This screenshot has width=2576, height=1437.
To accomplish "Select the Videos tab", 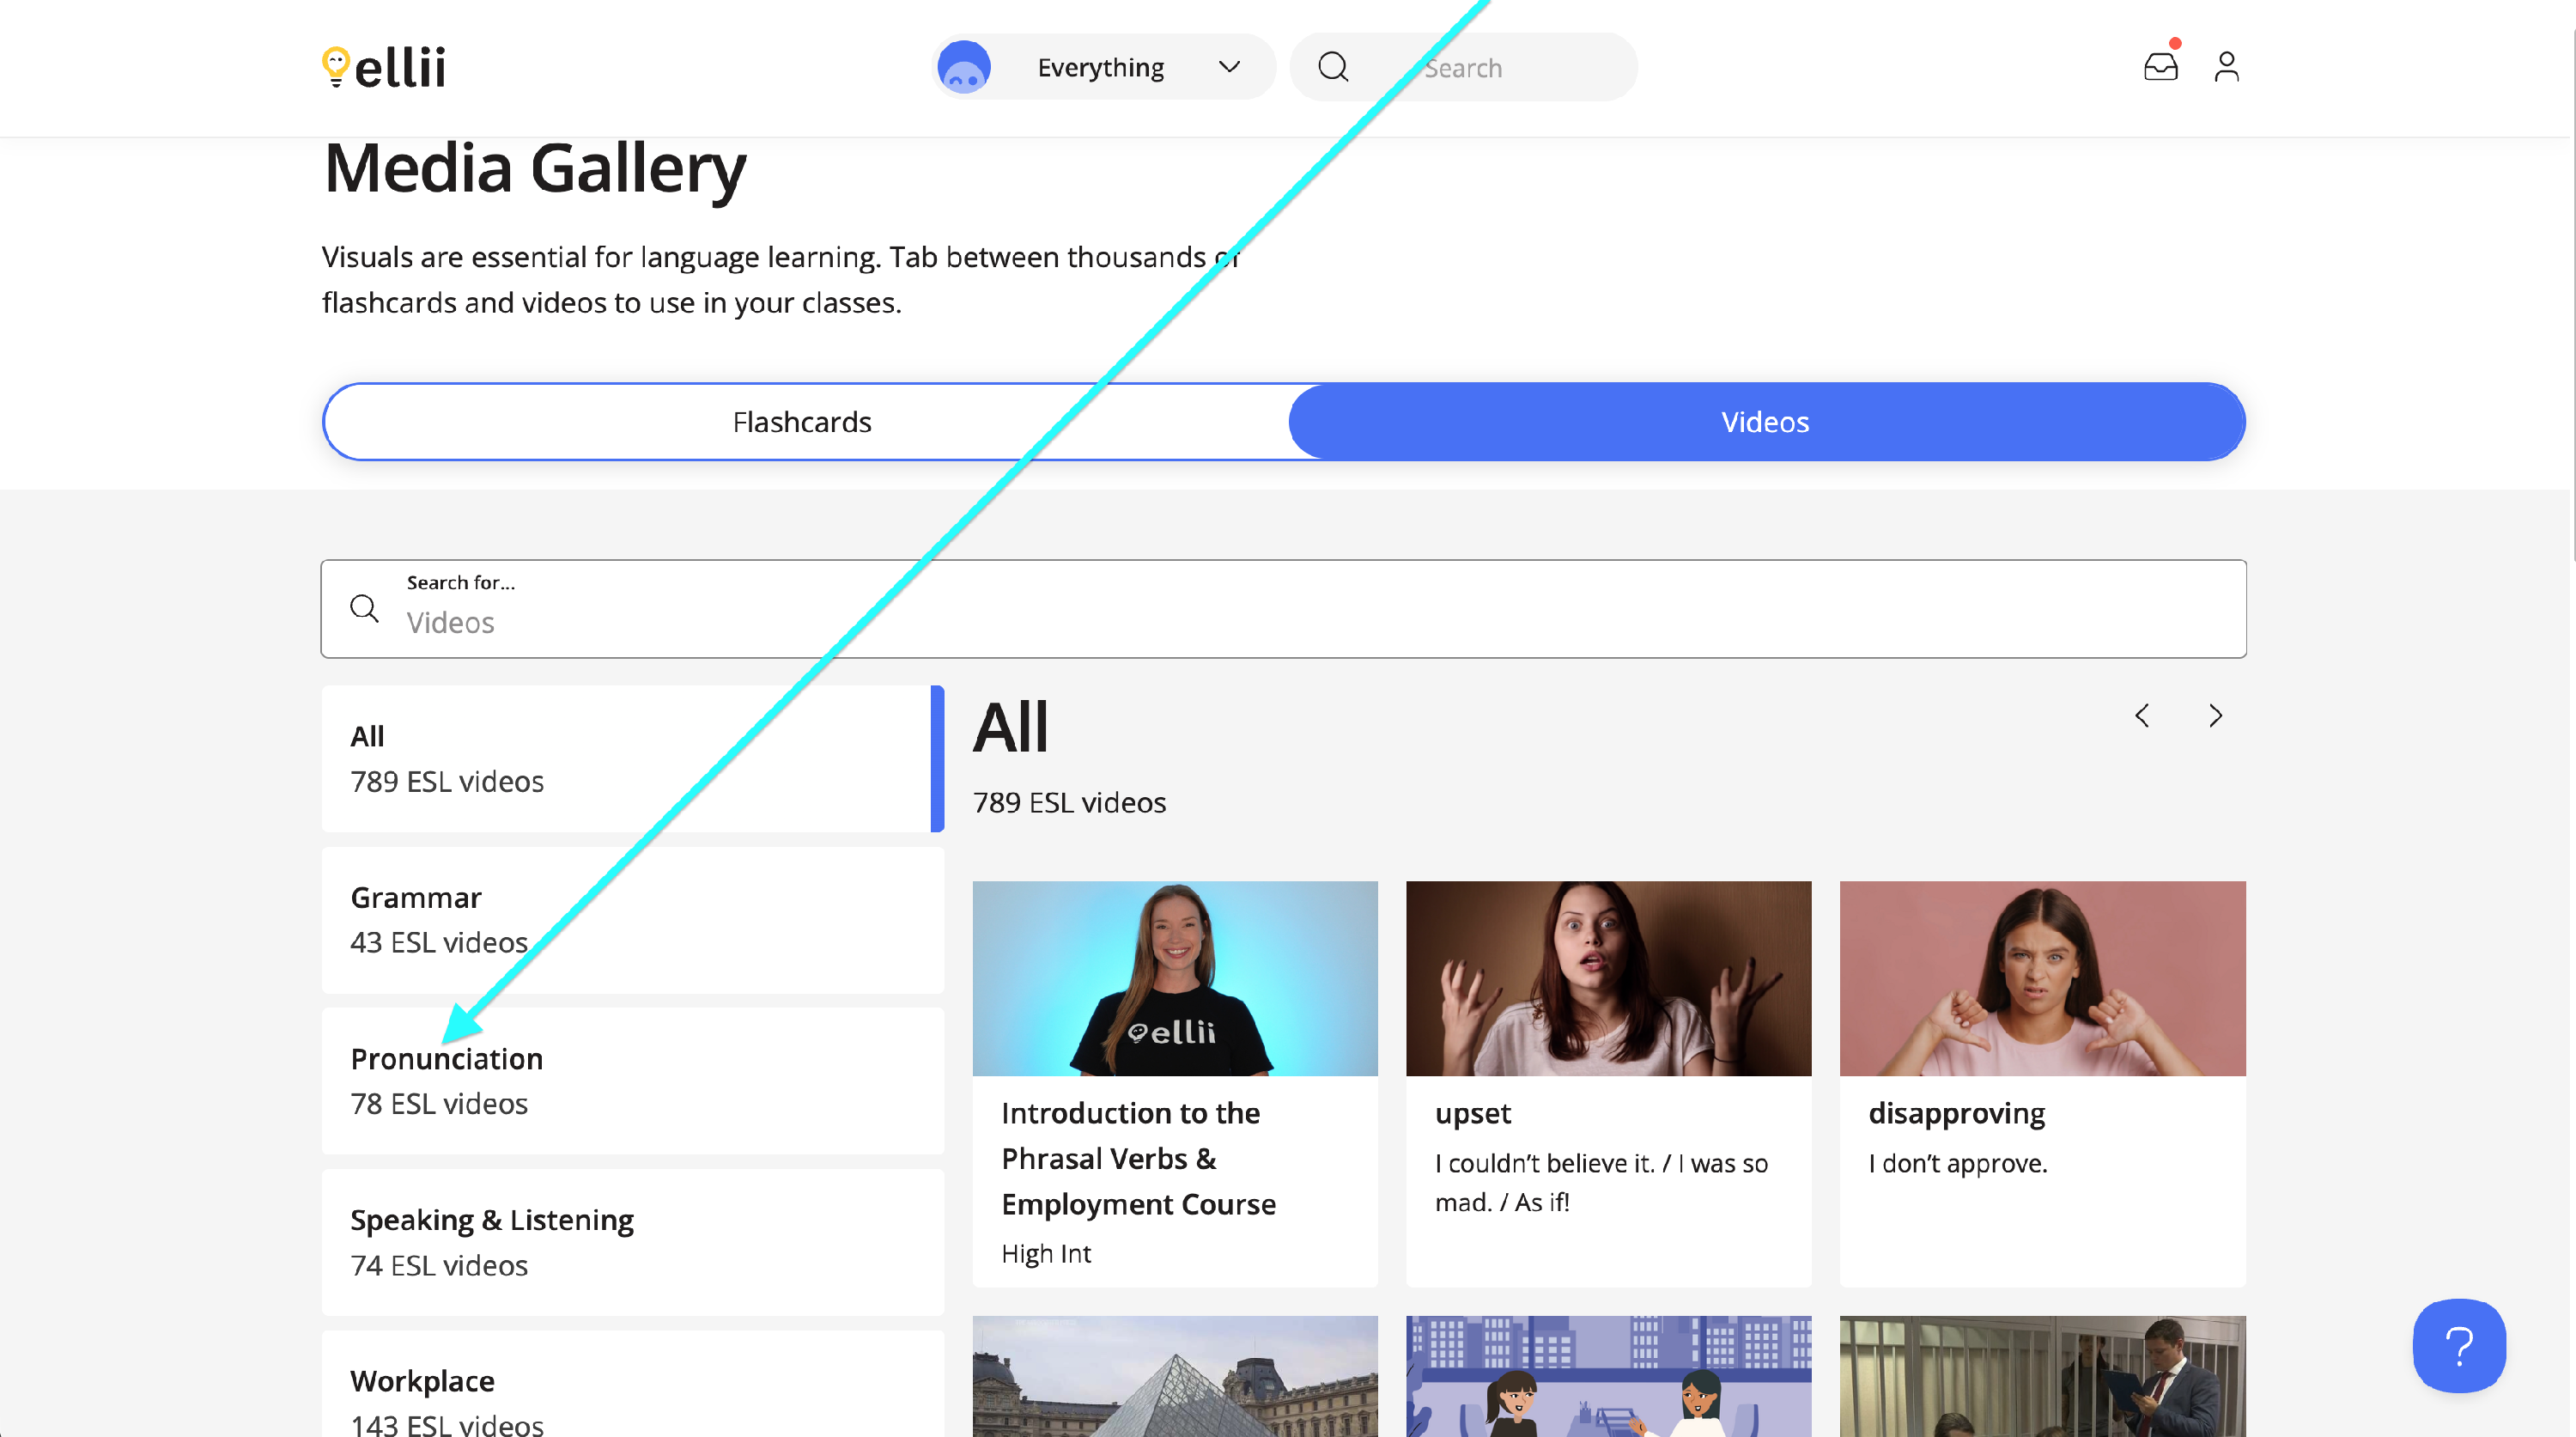I will (1765, 422).
